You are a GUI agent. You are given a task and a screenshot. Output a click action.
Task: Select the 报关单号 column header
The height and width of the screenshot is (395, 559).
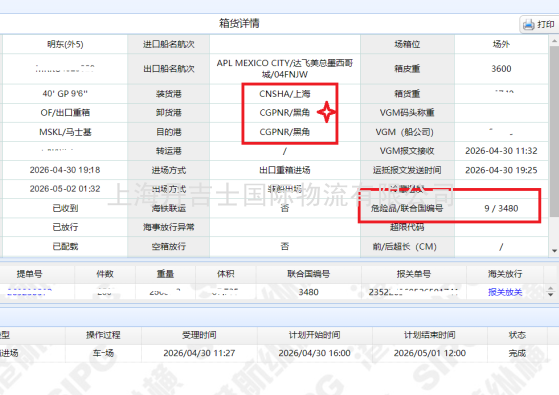pyautogui.click(x=414, y=274)
